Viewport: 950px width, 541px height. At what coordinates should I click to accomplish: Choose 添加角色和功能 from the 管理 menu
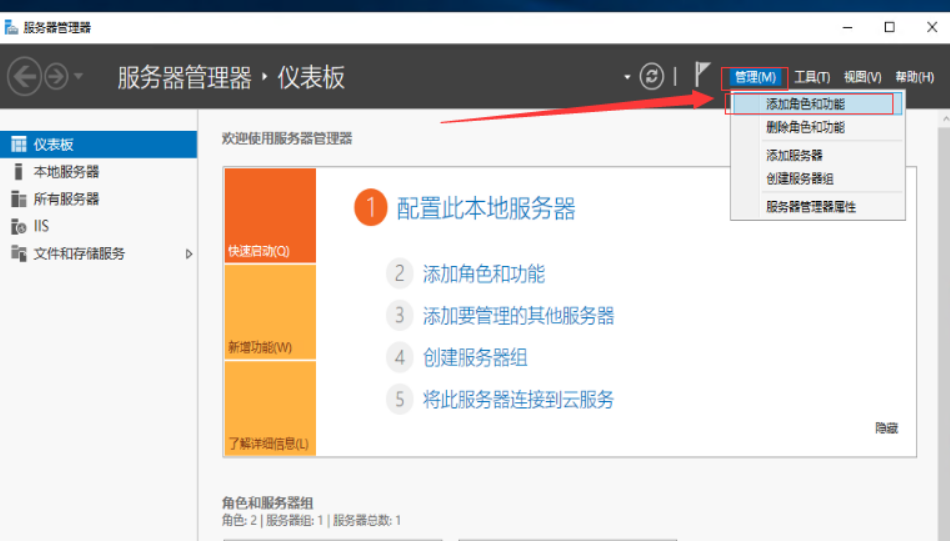[805, 104]
